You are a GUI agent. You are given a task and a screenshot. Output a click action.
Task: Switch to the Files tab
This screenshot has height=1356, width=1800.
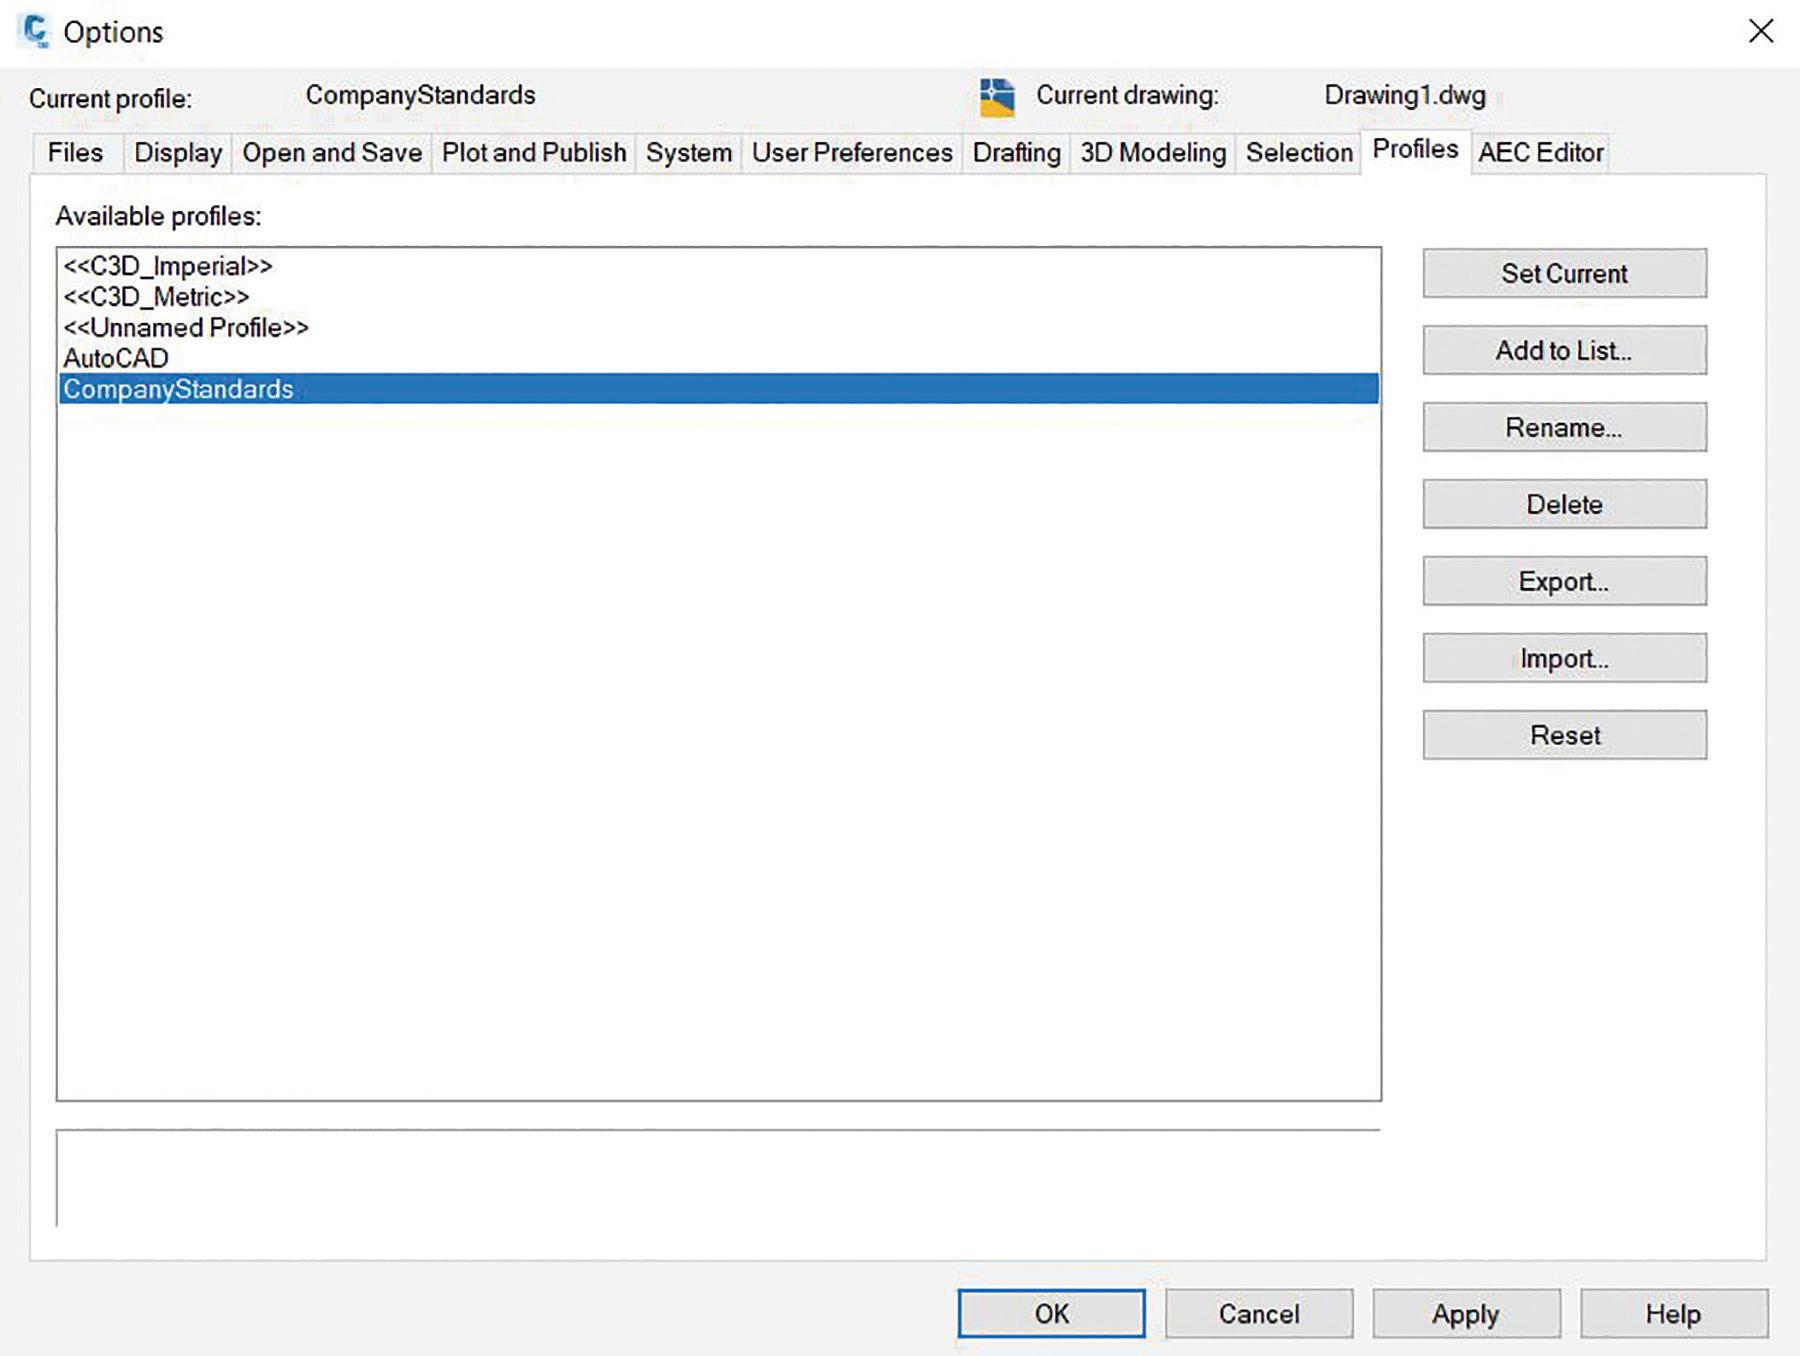[76, 153]
